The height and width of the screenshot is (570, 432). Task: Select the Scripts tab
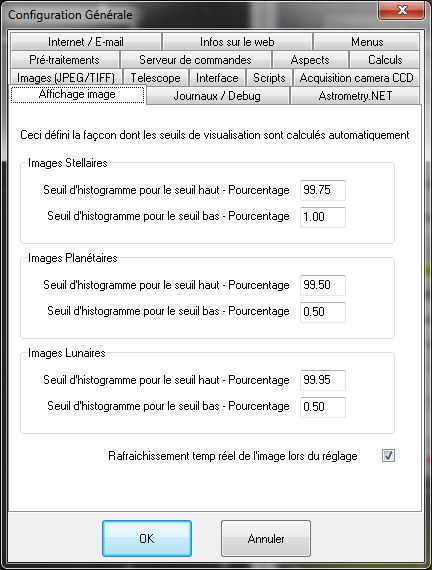(269, 78)
